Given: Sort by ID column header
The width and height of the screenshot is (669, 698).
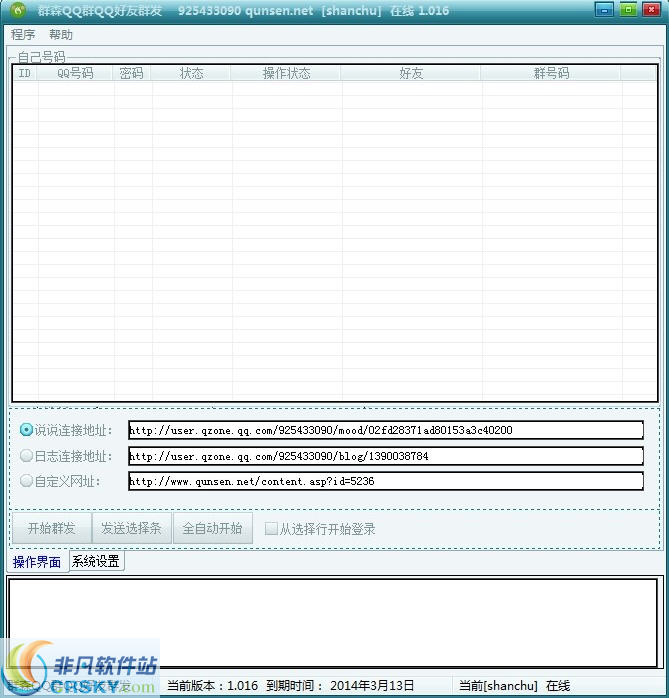Looking at the screenshot, I should tap(25, 73).
